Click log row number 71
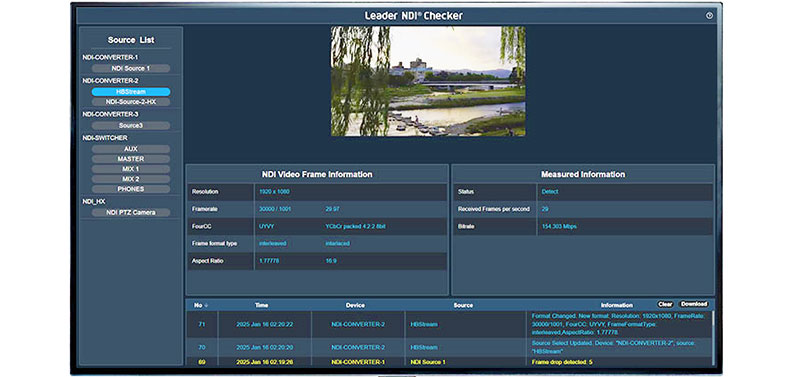The height and width of the screenshot is (377, 800). pyautogui.click(x=202, y=324)
